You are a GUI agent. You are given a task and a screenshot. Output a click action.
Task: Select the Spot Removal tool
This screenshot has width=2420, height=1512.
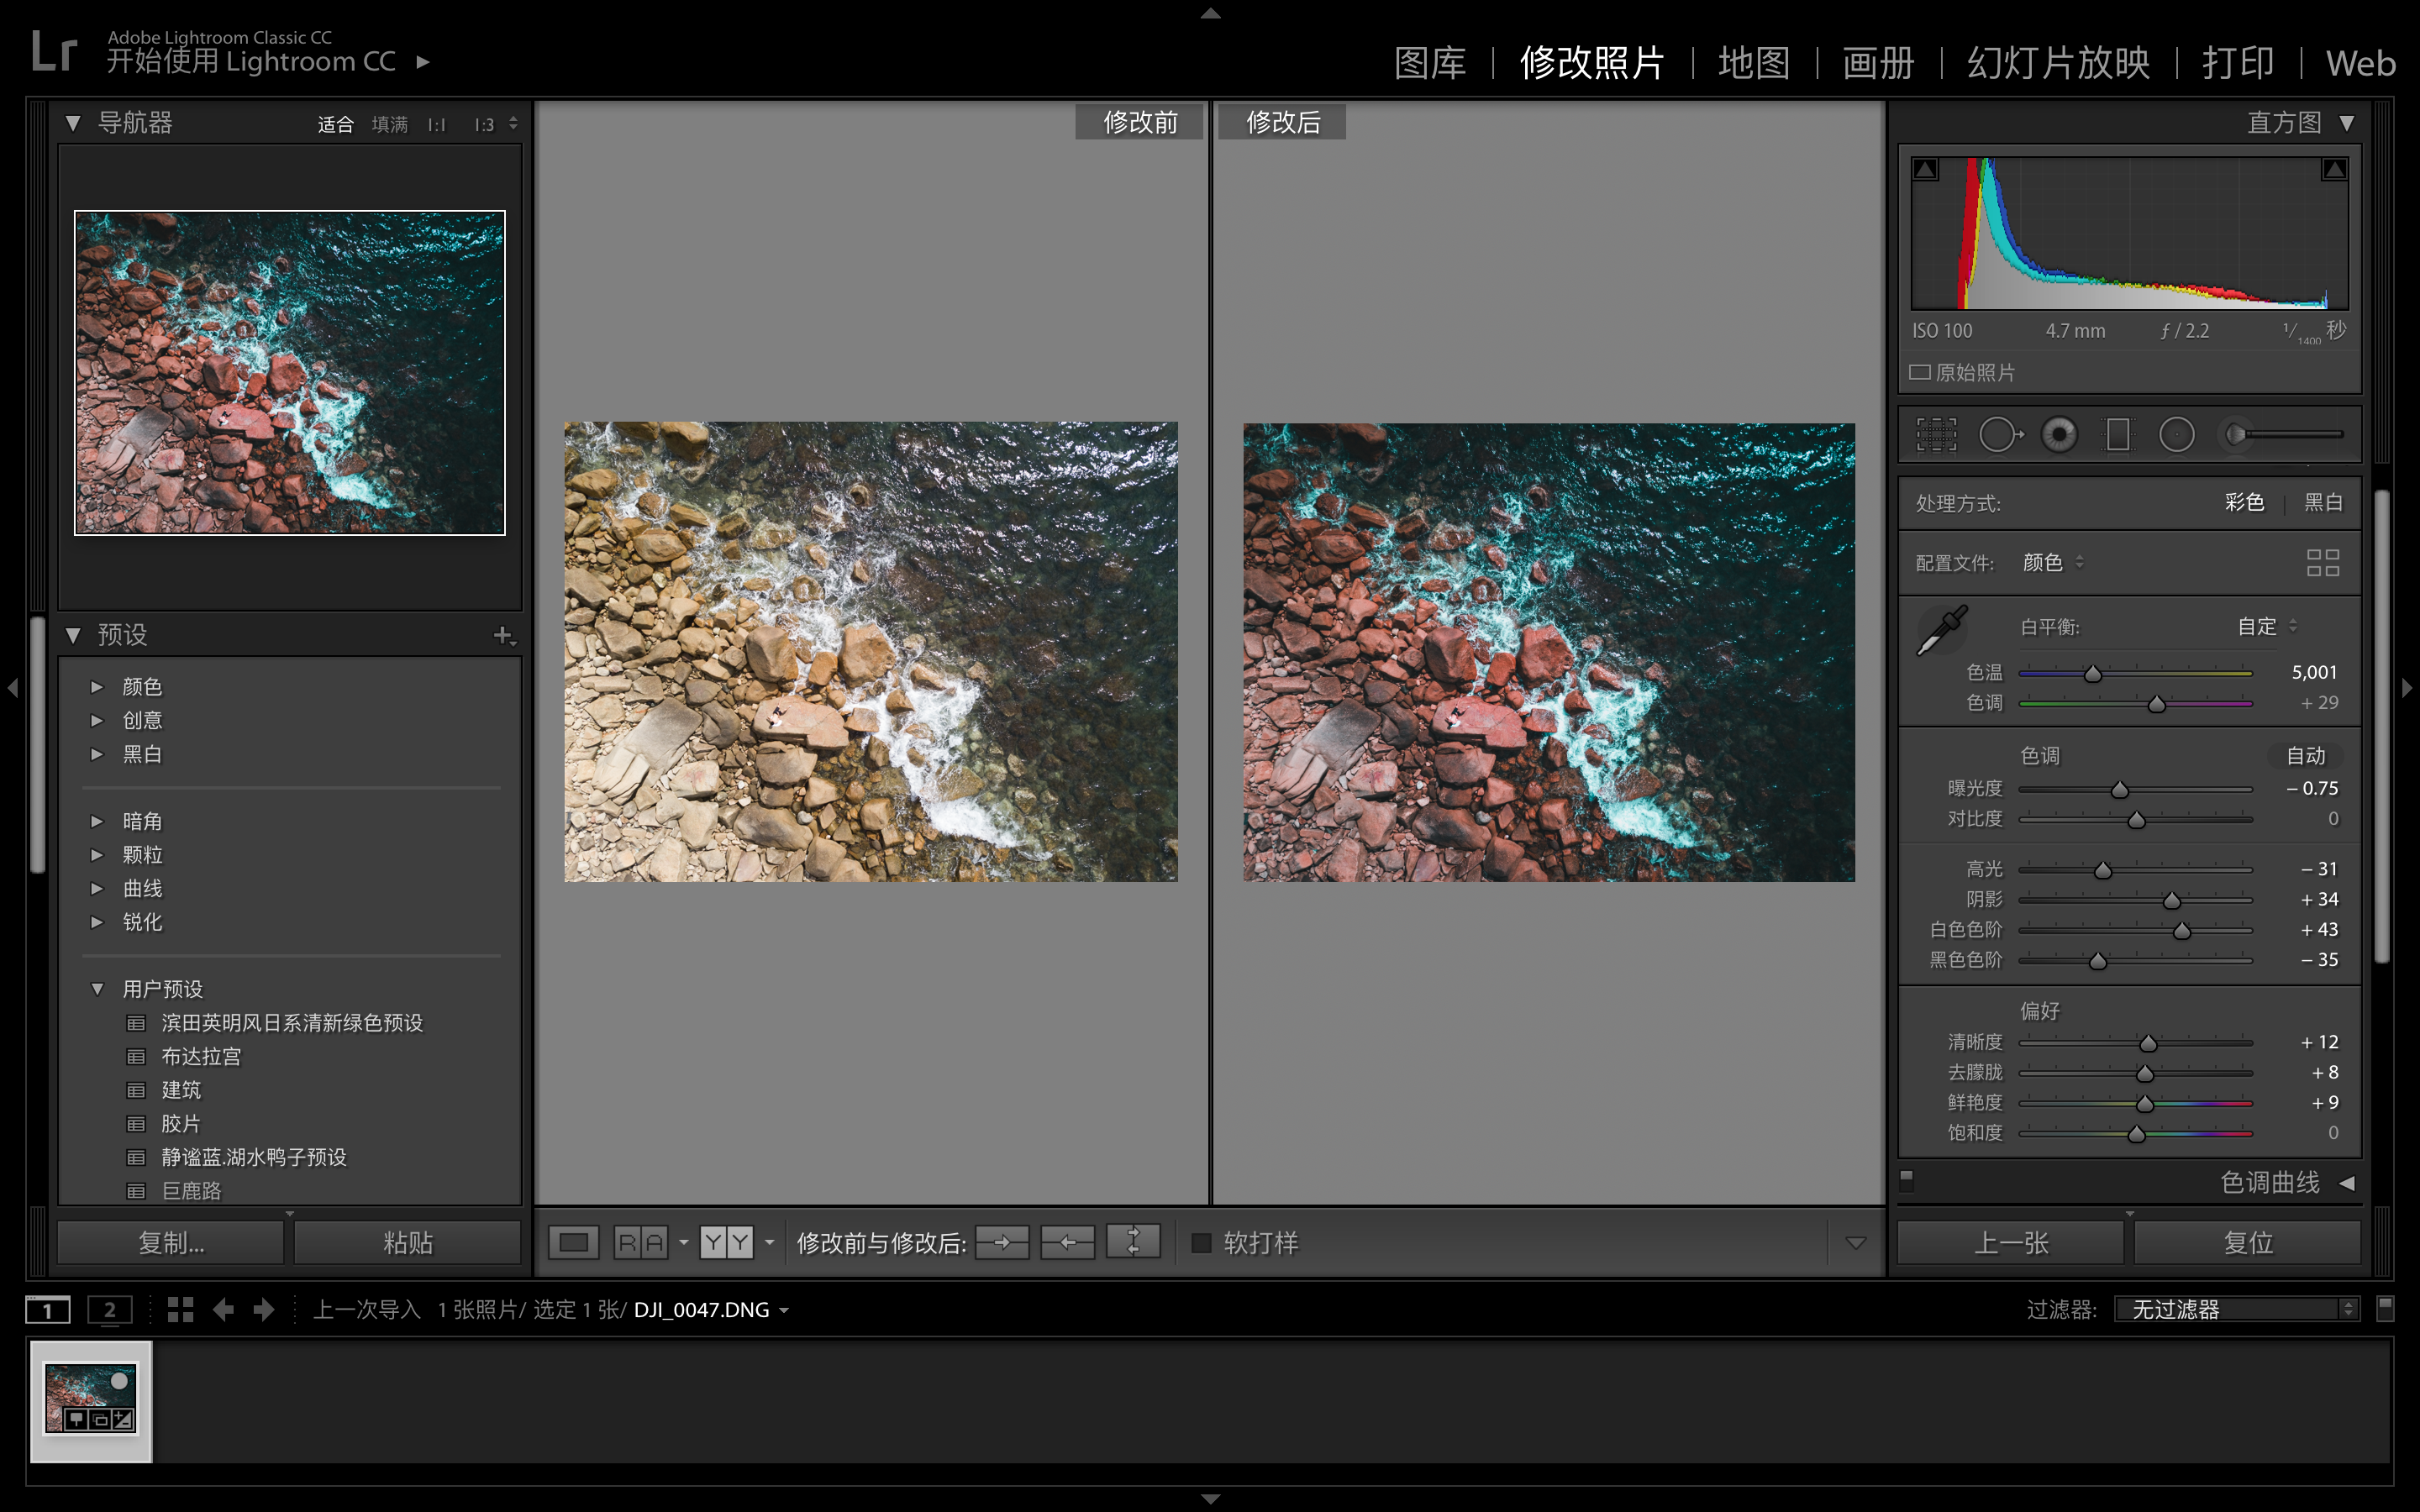(1999, 434)
